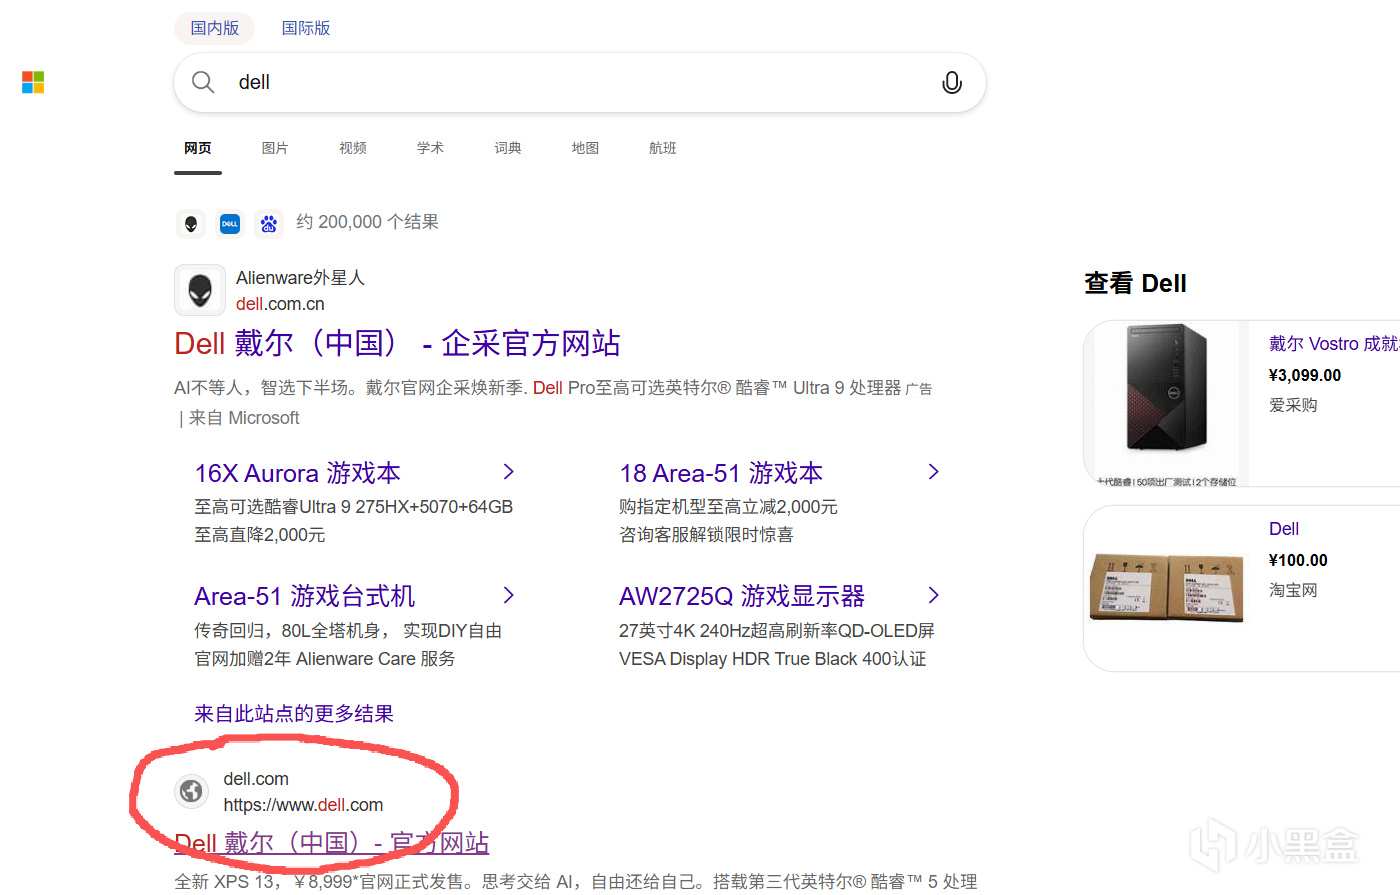Image resolution: width=1400 pixels, height=895 pixels.
Task: Open Dell 戴尔（中国）- 企采官方网站 link
Action: point(397,343)
